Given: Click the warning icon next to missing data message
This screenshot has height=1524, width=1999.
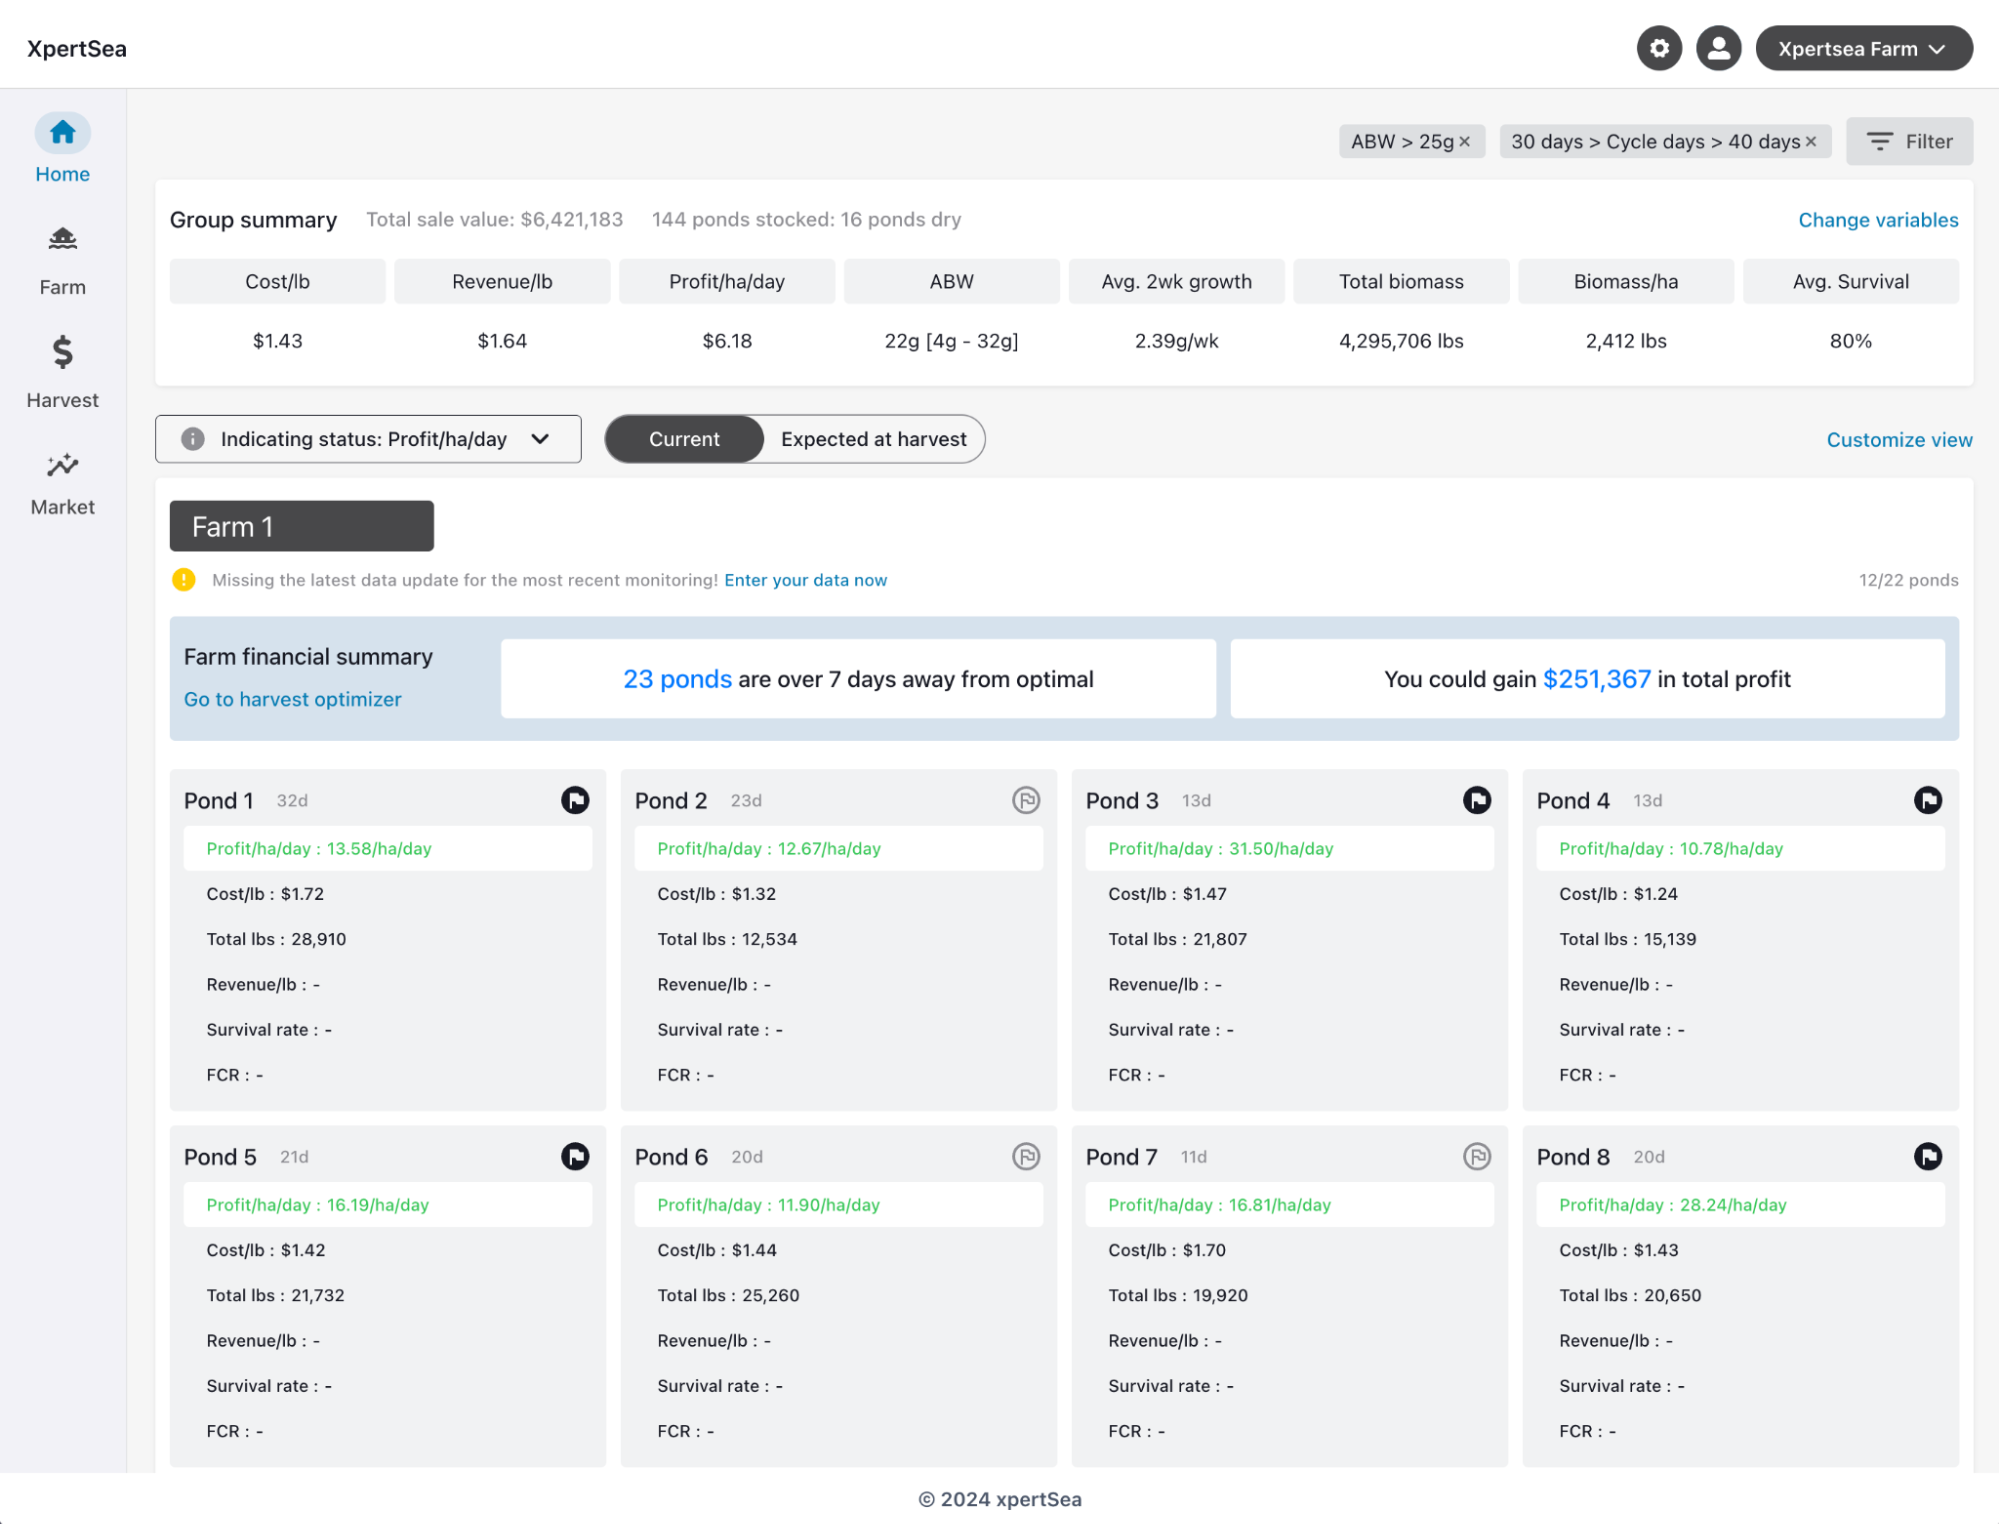Looking at the screenshot, I should tap(184, 579).
